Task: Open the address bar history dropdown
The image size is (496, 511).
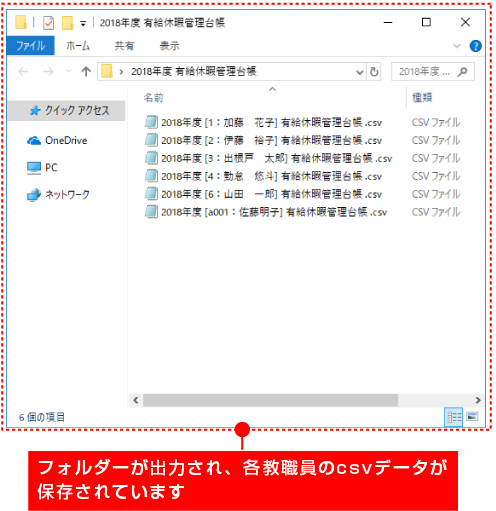Action: pos(359,72)
